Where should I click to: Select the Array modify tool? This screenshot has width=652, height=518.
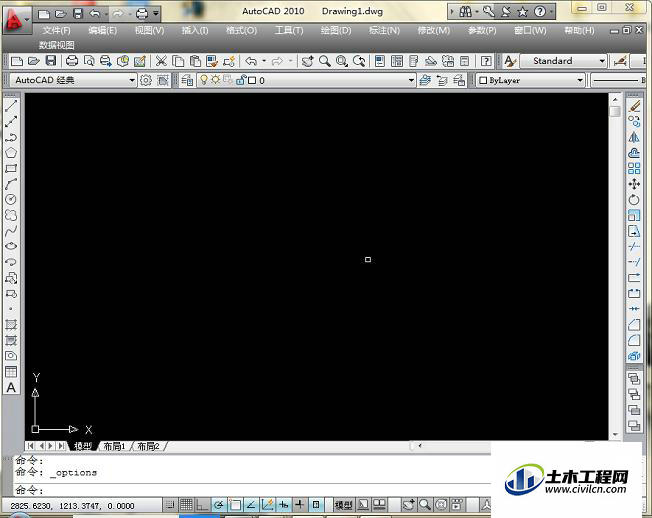pos(634,168)
